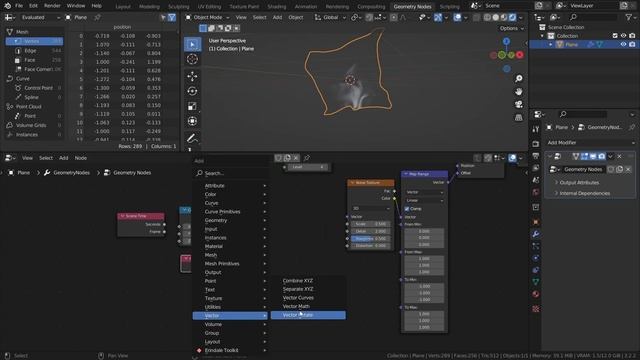Click the red X axis gizmo ball
The image size is (640, 360).
pyautogui.click(x=520, y=55)
